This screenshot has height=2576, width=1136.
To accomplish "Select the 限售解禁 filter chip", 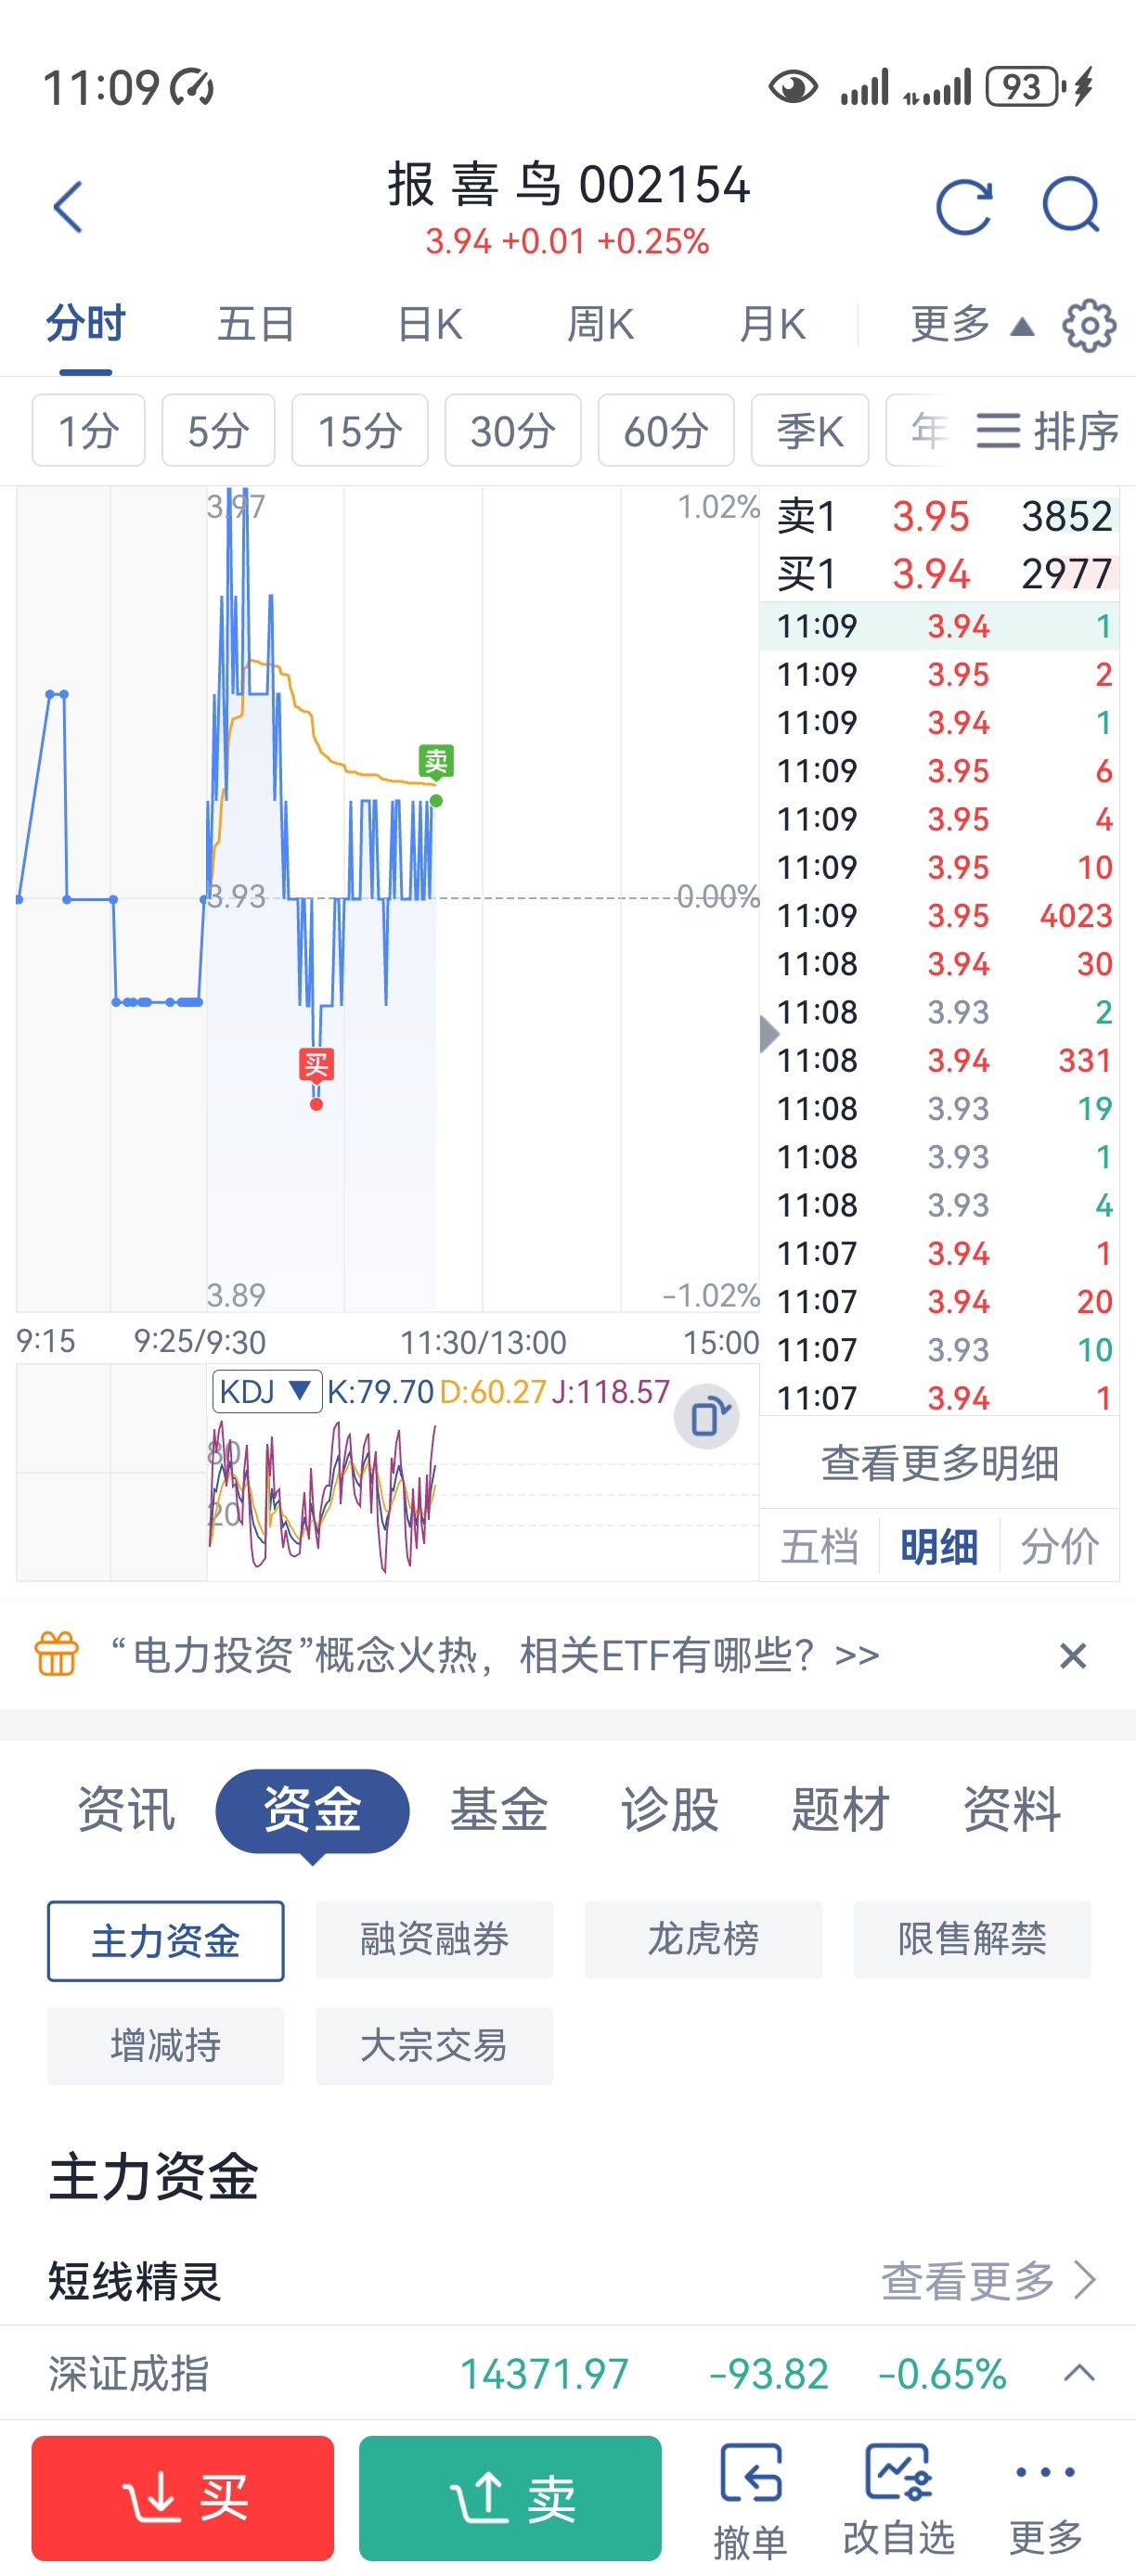I will (x=972, y=1940).
